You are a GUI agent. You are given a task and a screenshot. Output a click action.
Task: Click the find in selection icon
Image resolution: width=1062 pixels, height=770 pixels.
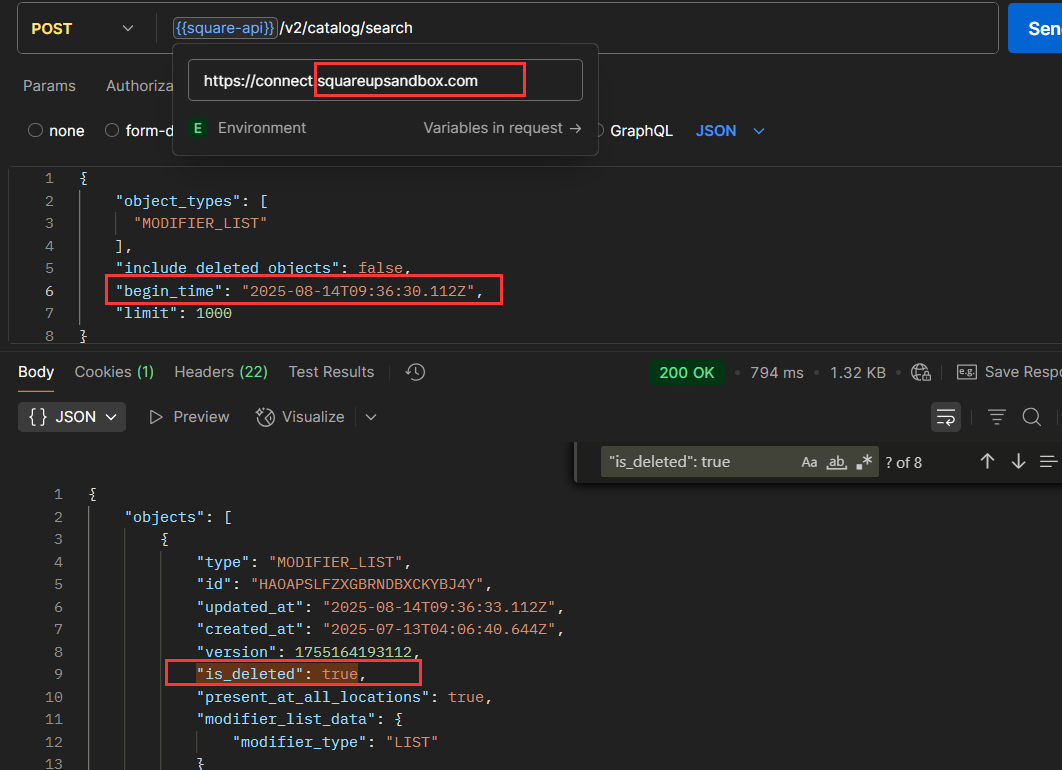coord(1048,462)
